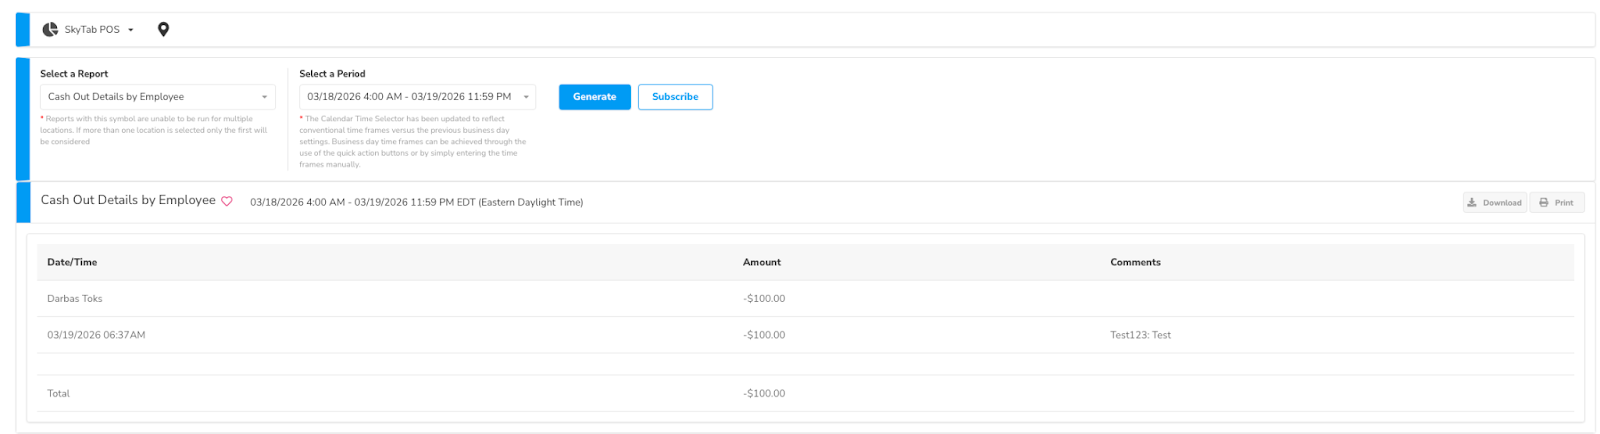Click the 03/19/2026 06:37AM entry
The image size is (1600, 434).
[x=96, y=336]
